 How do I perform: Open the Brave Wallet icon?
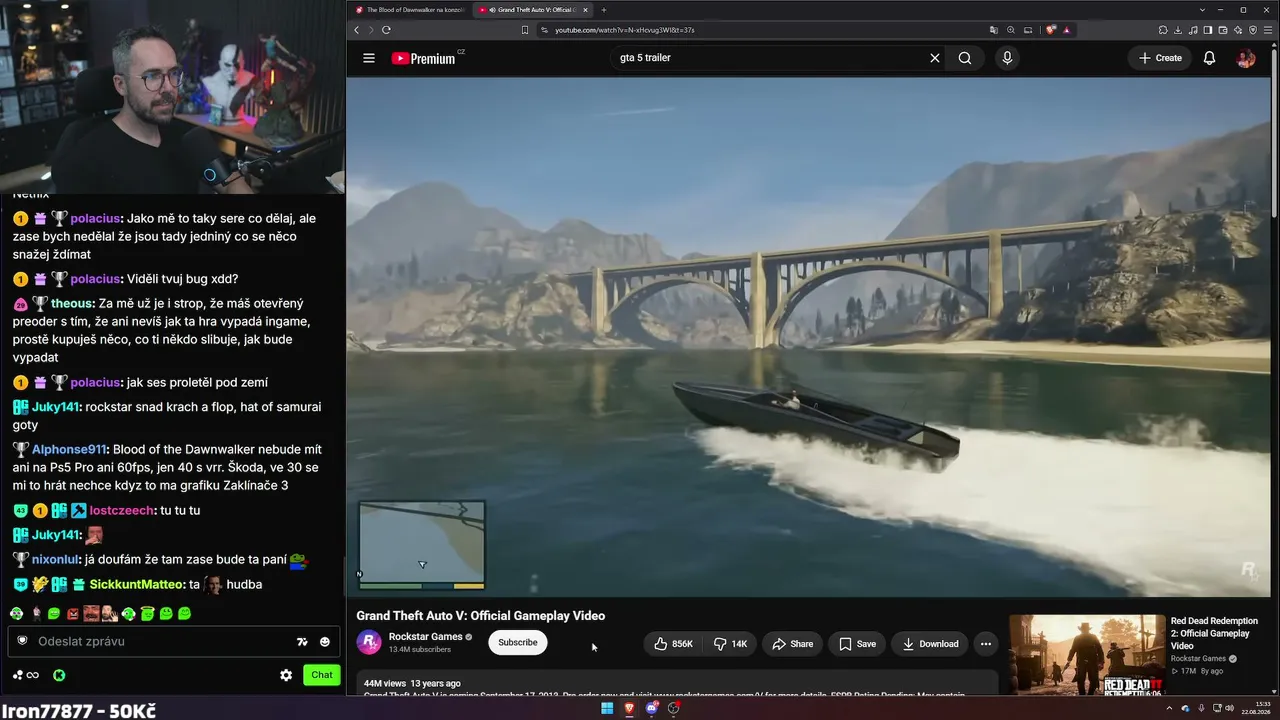point(1223,30)
